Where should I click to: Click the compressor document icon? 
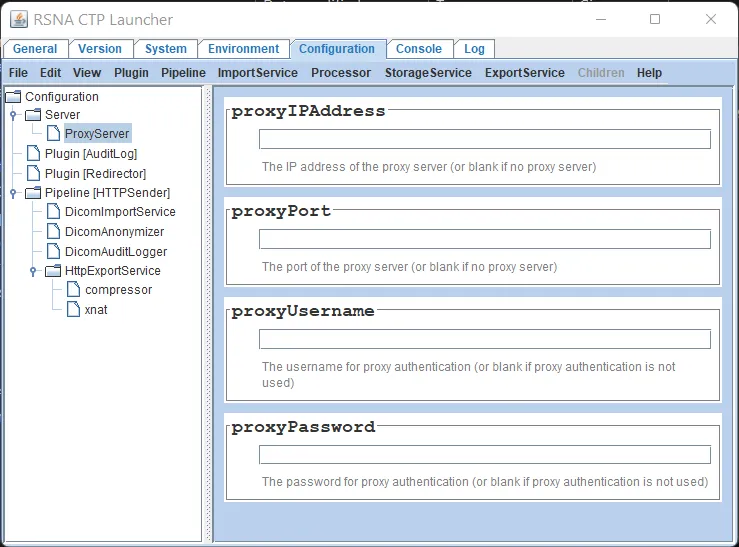73,289
